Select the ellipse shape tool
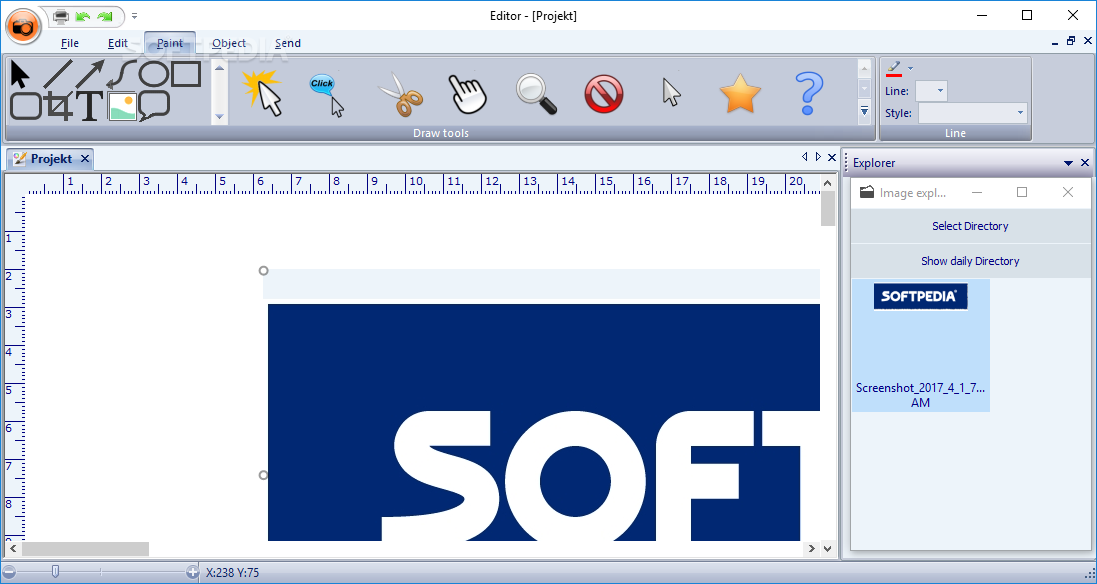Image resolution: width=1097 pixels, height=584 pixels. click(x=154, y=74)
